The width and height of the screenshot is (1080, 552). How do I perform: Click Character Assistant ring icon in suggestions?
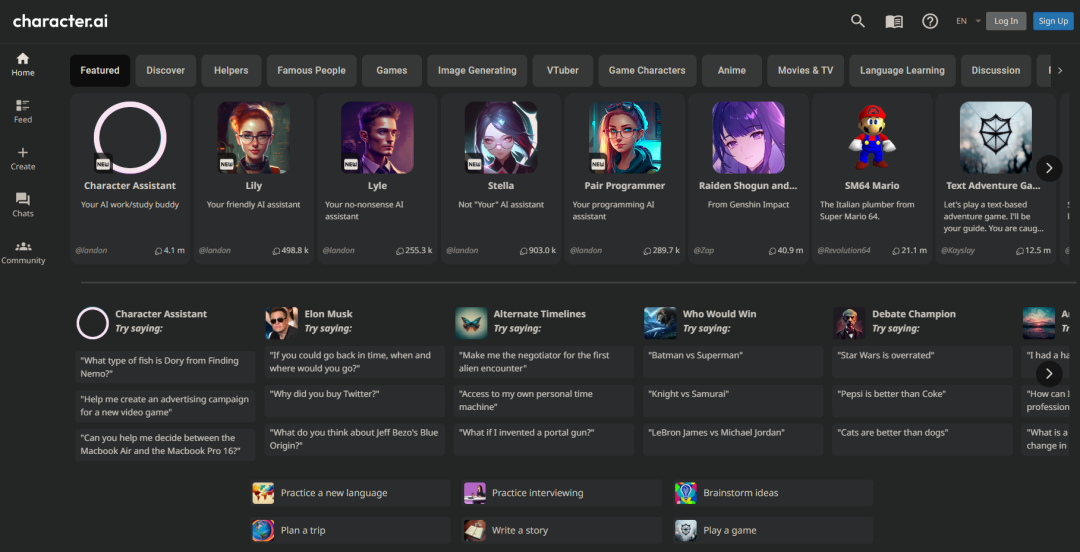pos(92,323)
